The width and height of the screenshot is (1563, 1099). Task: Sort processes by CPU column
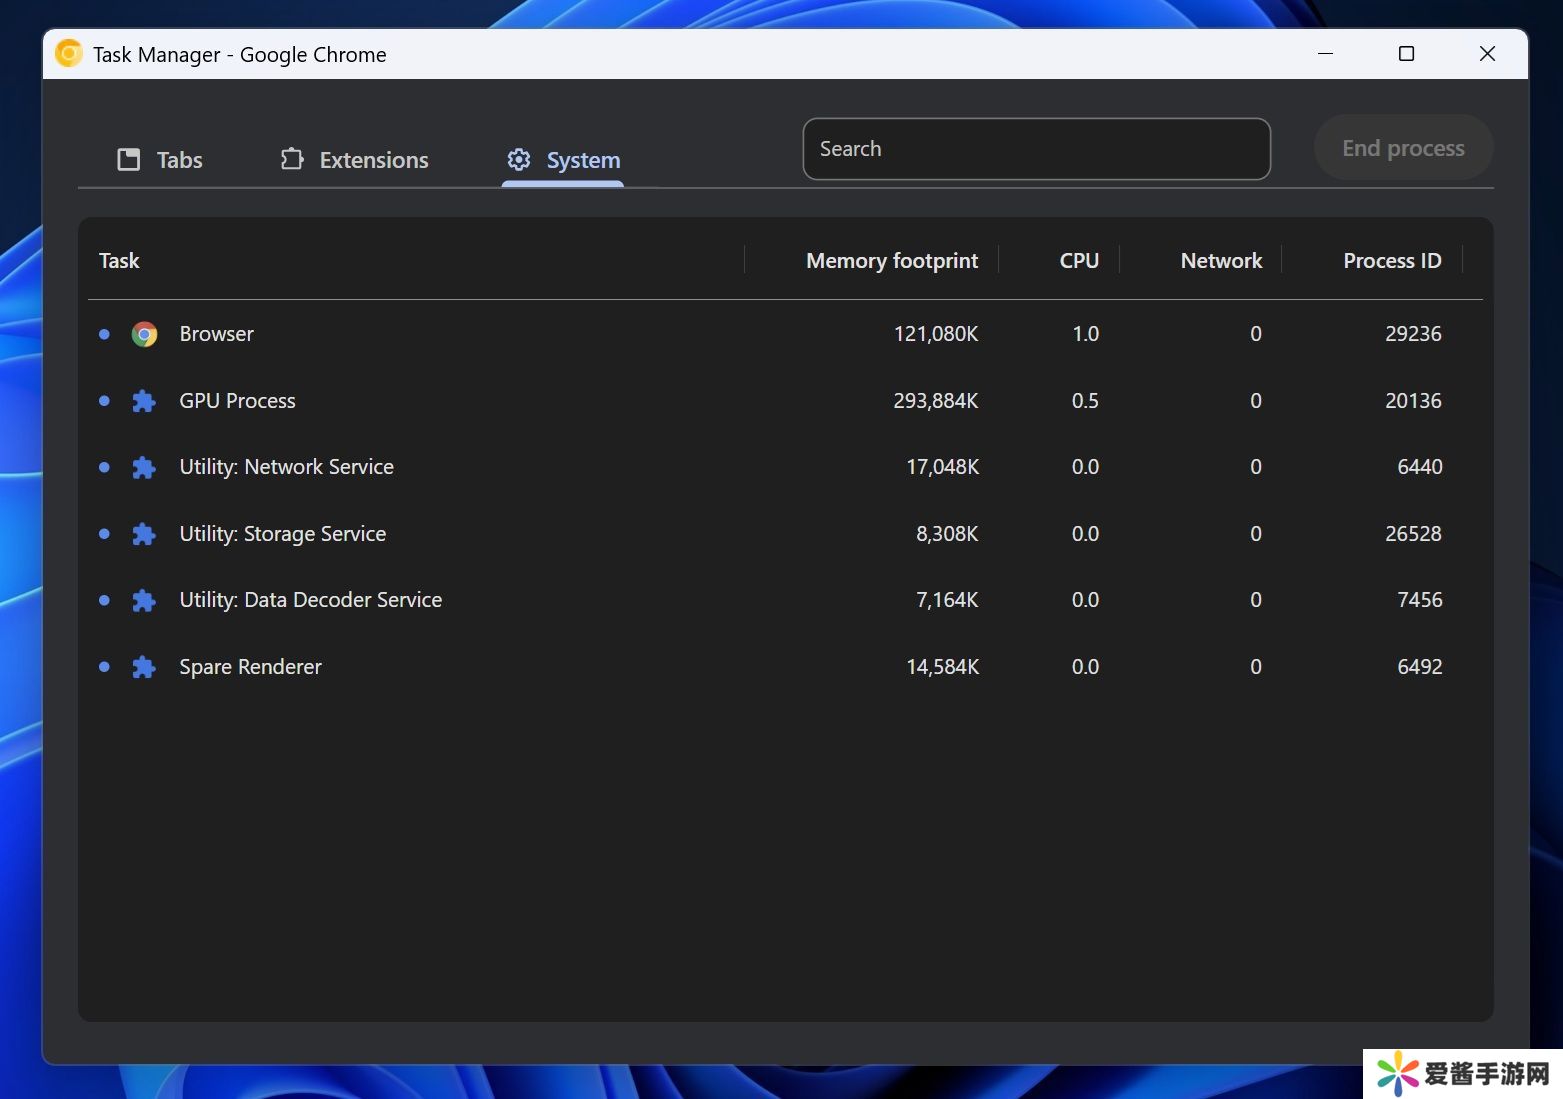click(x=1078, y=261)
